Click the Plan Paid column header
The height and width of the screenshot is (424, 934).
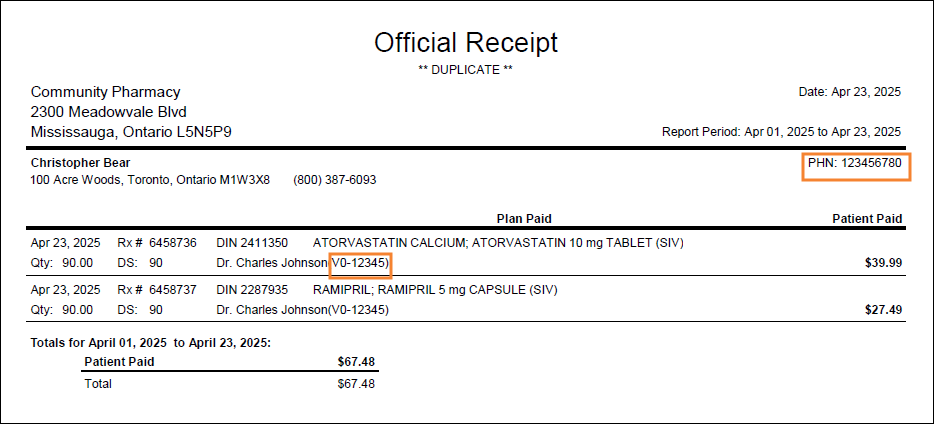524,219
